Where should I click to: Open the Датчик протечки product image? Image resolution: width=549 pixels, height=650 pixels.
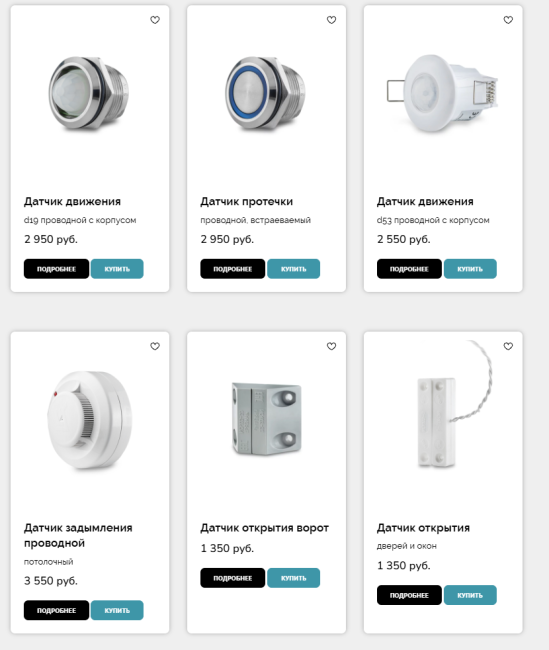click(266, 94)
